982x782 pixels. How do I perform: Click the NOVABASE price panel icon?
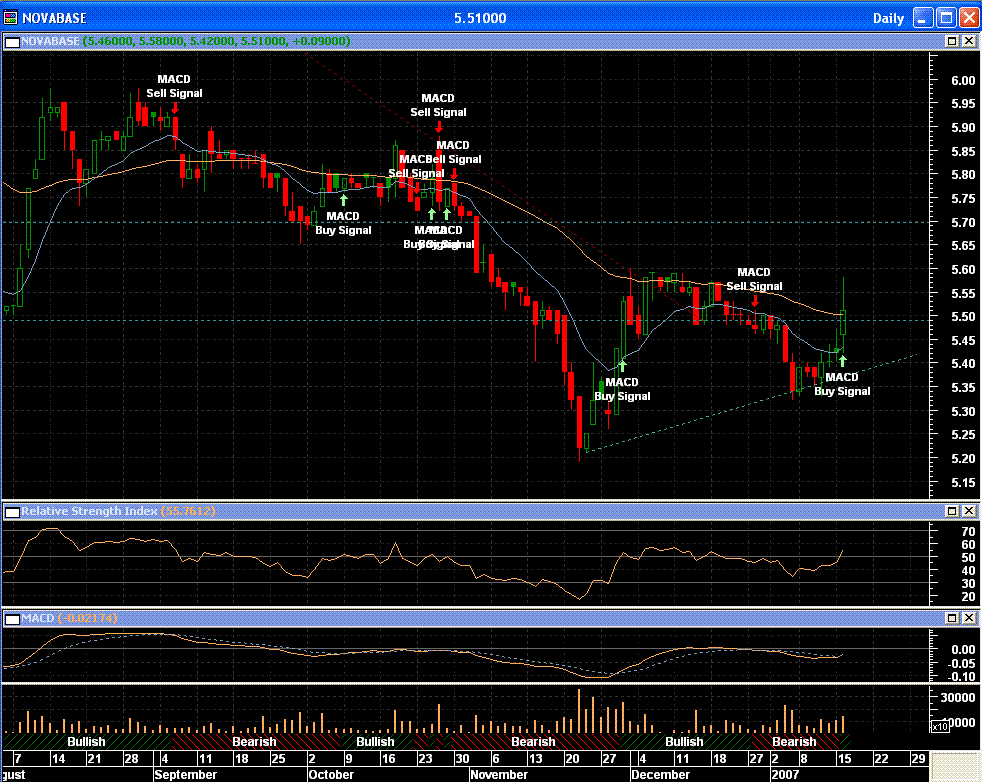(12, 42)
